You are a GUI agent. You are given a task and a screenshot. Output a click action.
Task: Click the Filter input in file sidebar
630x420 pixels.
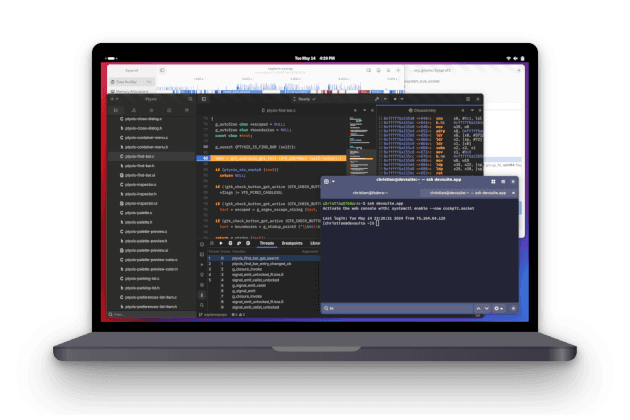click(150, 313)
